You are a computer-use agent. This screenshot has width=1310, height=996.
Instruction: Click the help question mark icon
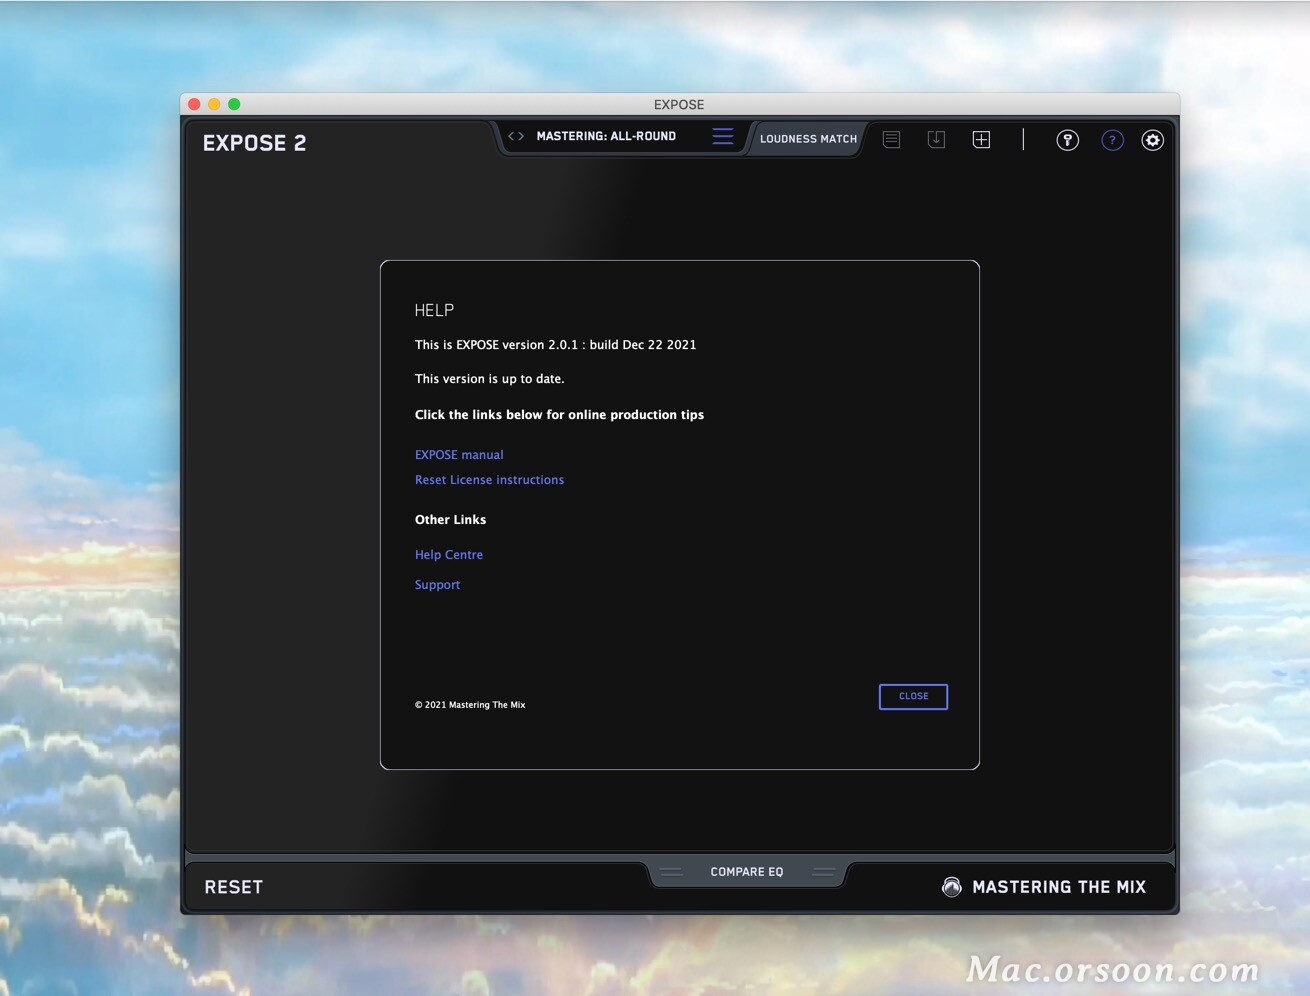[x=1112, y=140]
